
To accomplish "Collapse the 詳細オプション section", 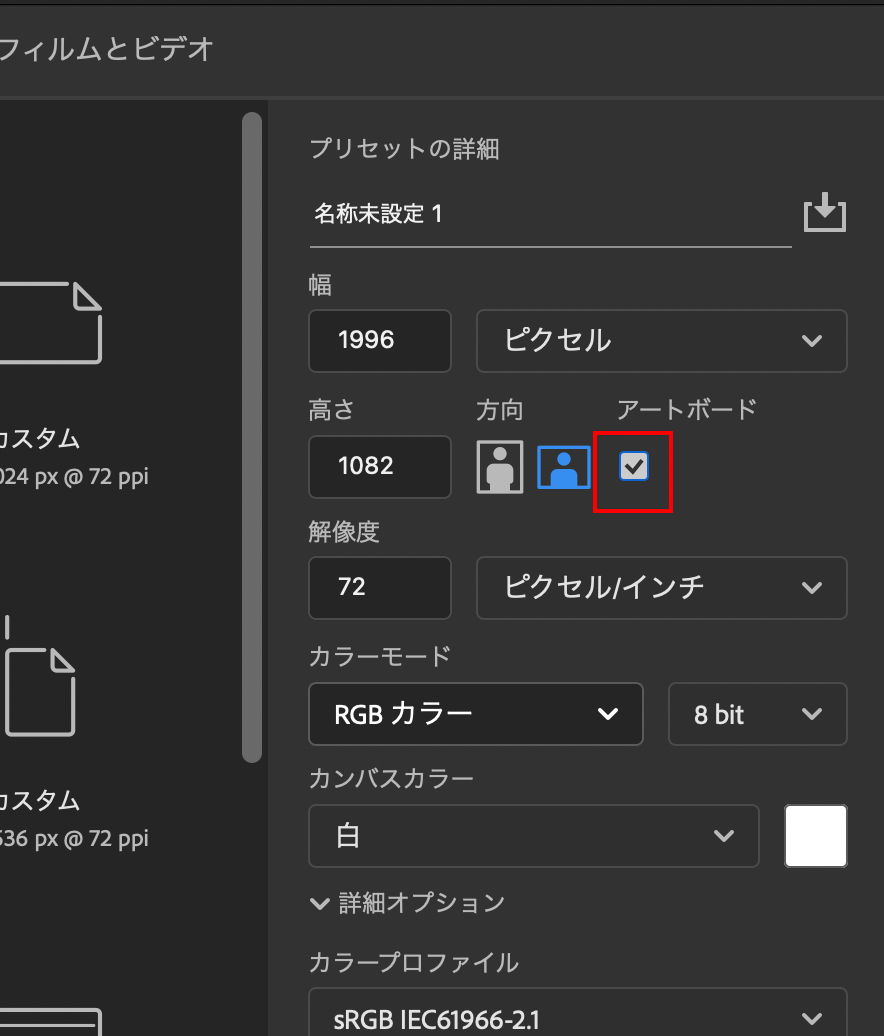I will 407,903.
